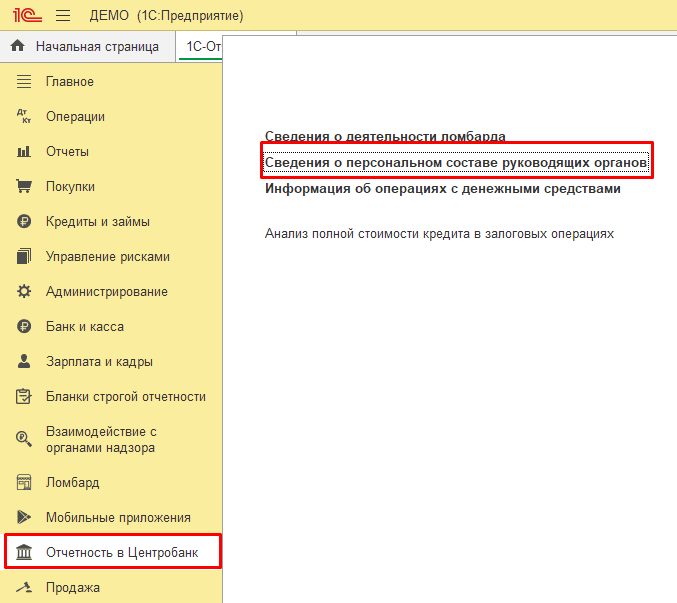The width and height of the screenshot is (677, 603).
Task: Click the Покупки shopping cart icon
Action: [x=25, y=187]
